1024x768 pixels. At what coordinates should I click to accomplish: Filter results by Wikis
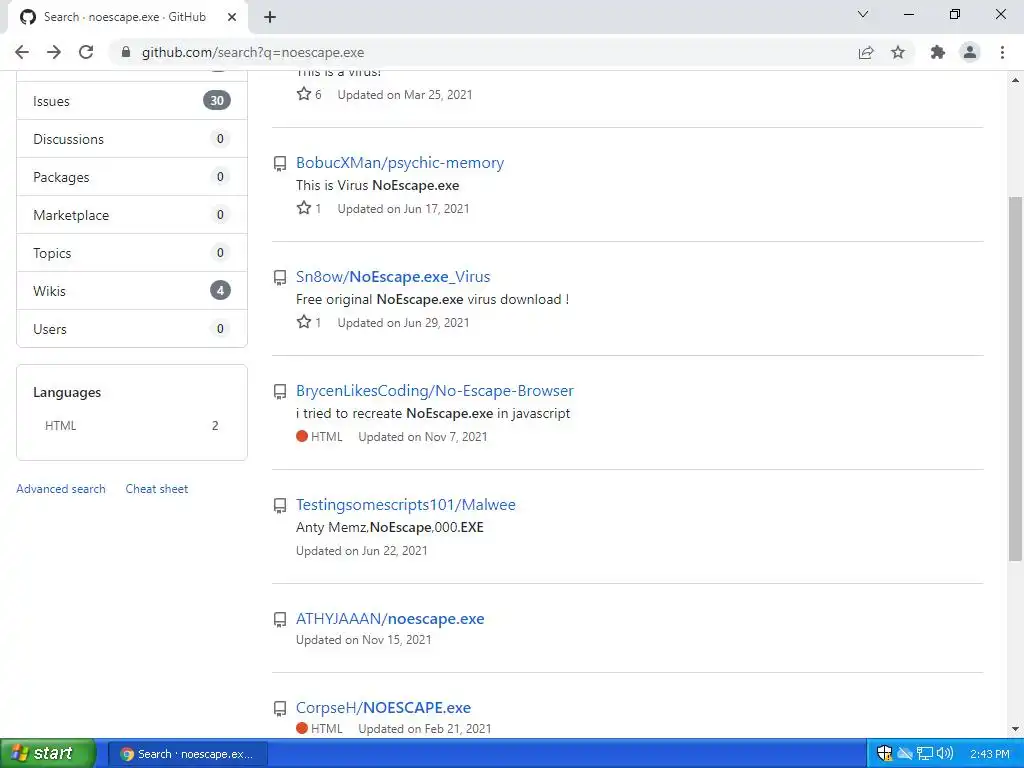pyautogui.click(x=132, y=291)
